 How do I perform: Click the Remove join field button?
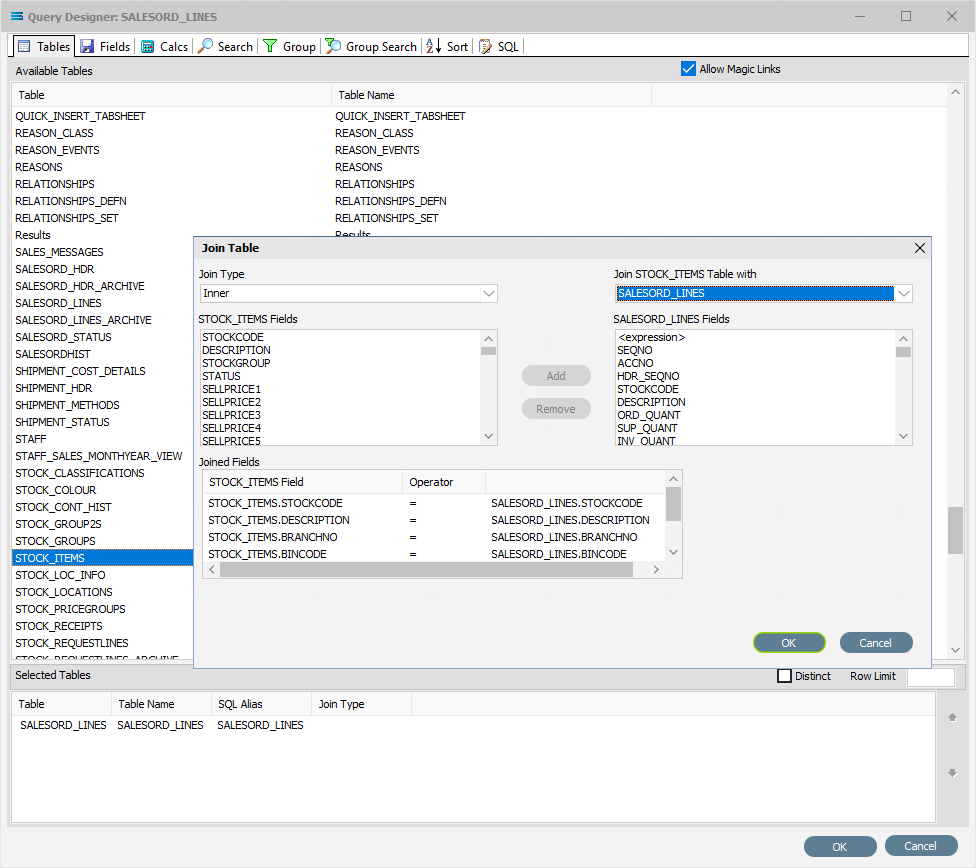(556, 409)
